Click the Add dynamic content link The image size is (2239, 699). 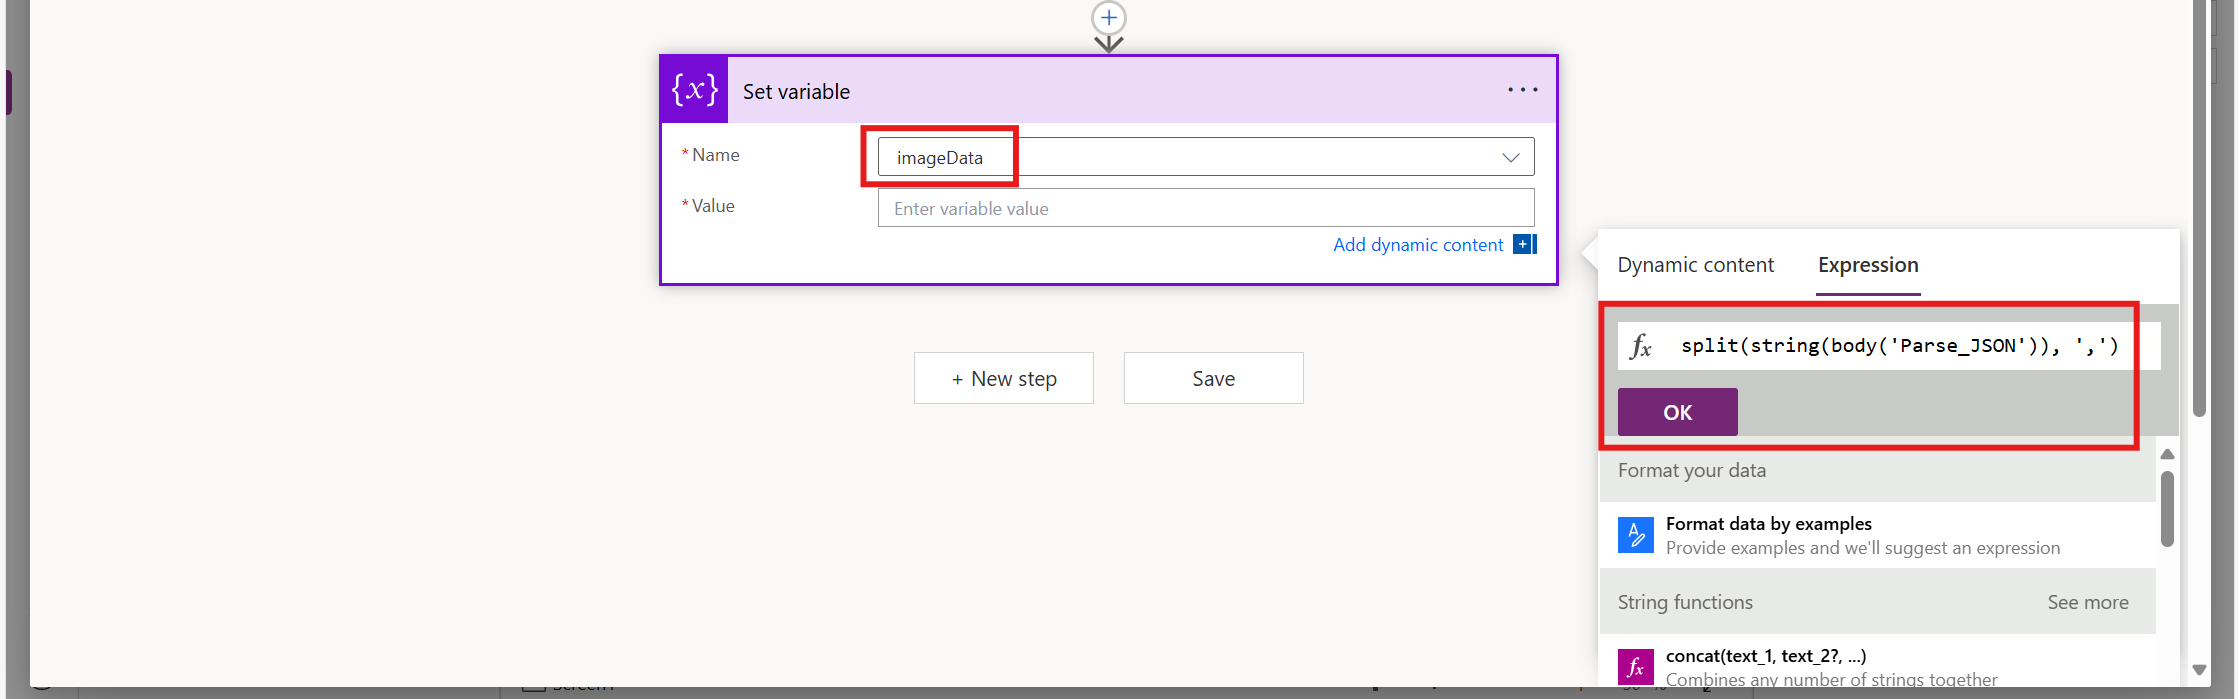click(x=1417, y=245)
